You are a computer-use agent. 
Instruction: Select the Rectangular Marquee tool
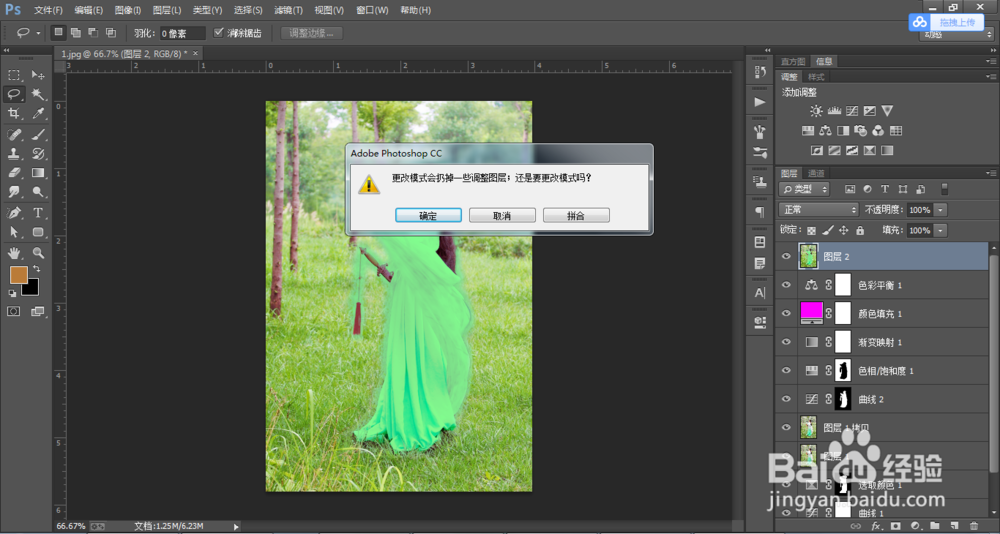click(14, 75)
